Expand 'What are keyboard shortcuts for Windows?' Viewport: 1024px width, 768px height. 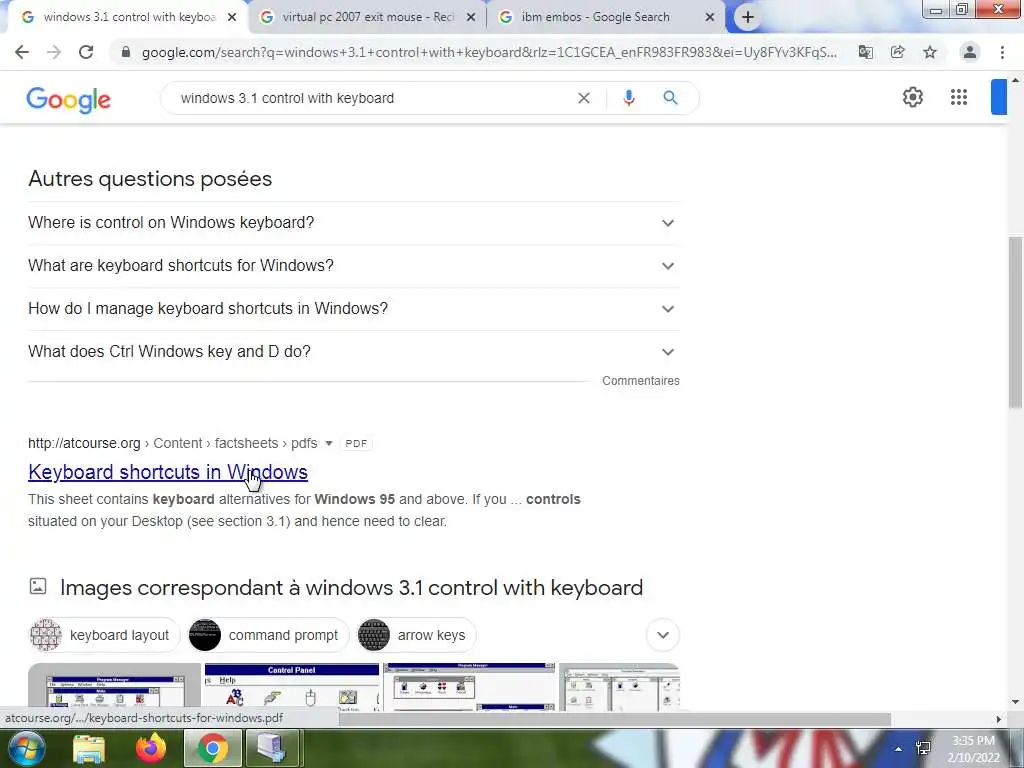(x=353, y=266)
